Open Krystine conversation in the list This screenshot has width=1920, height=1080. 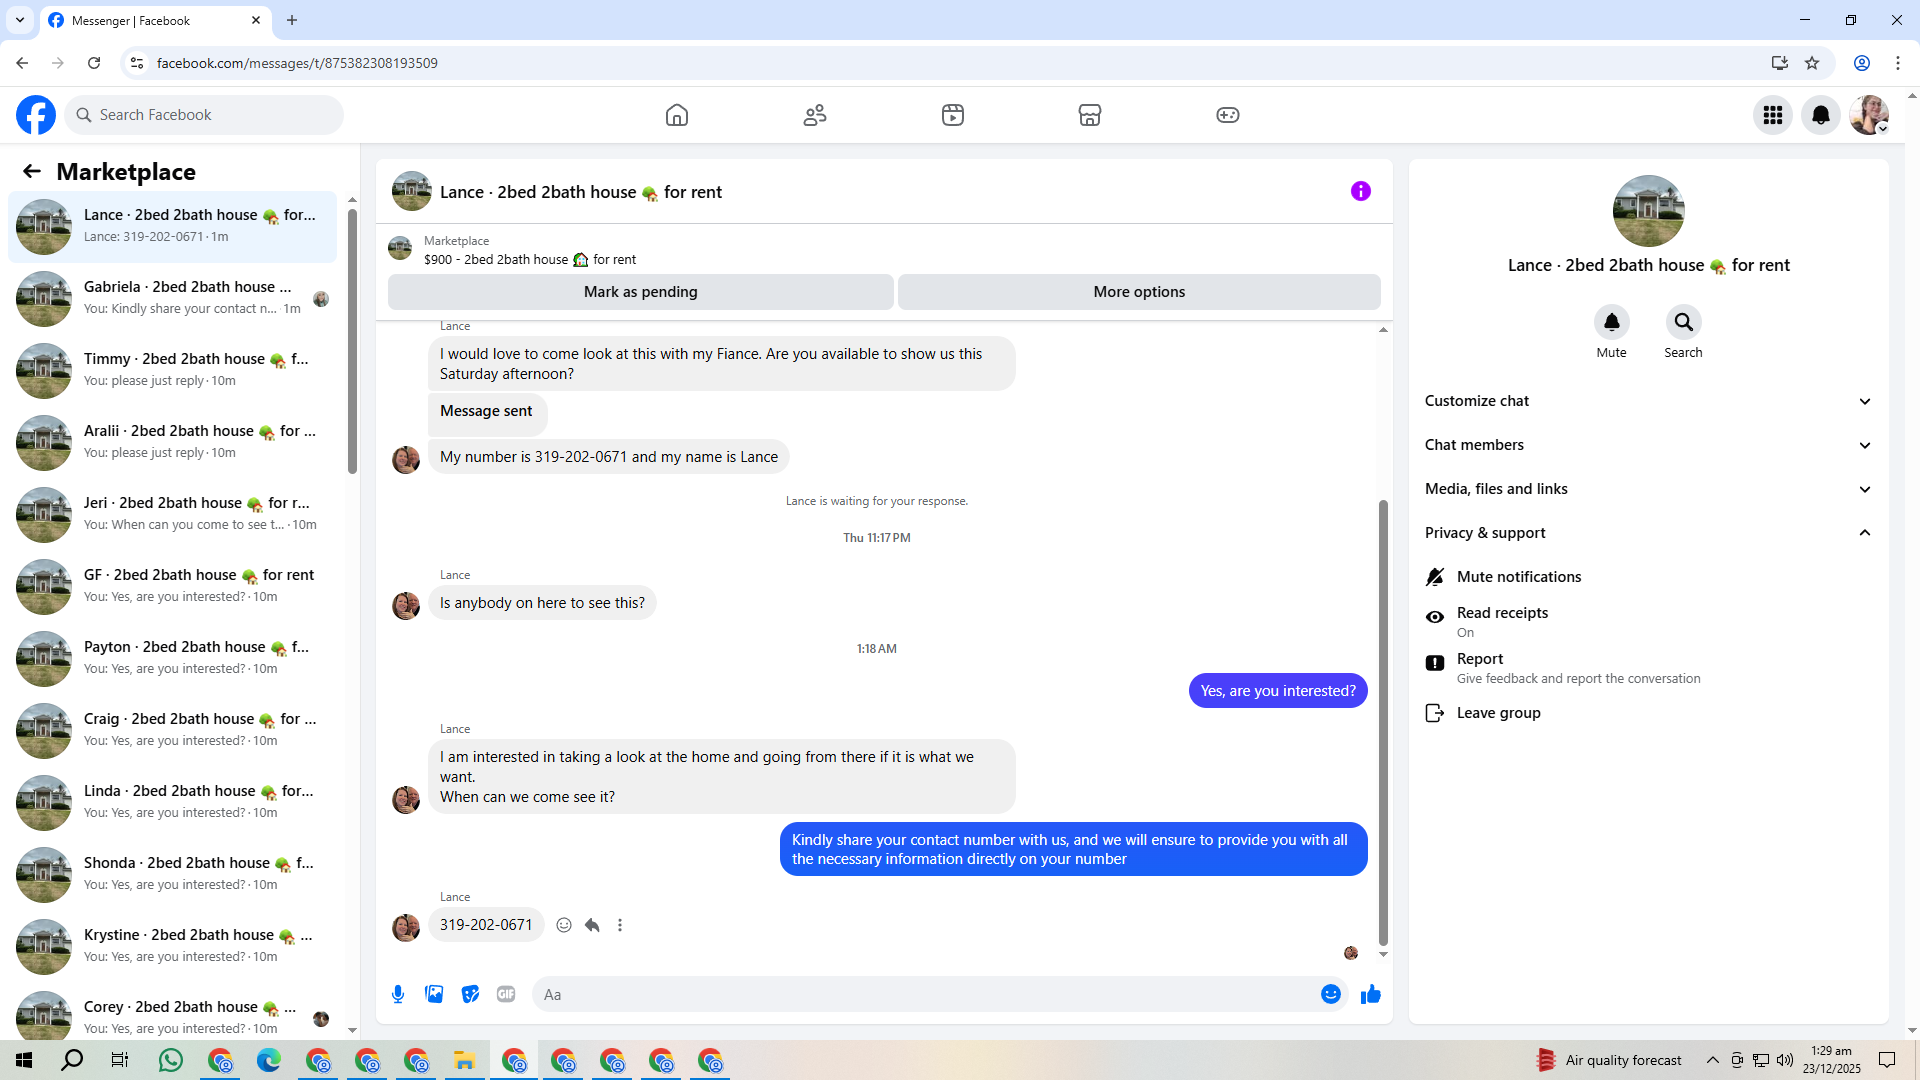pos(173,947)
